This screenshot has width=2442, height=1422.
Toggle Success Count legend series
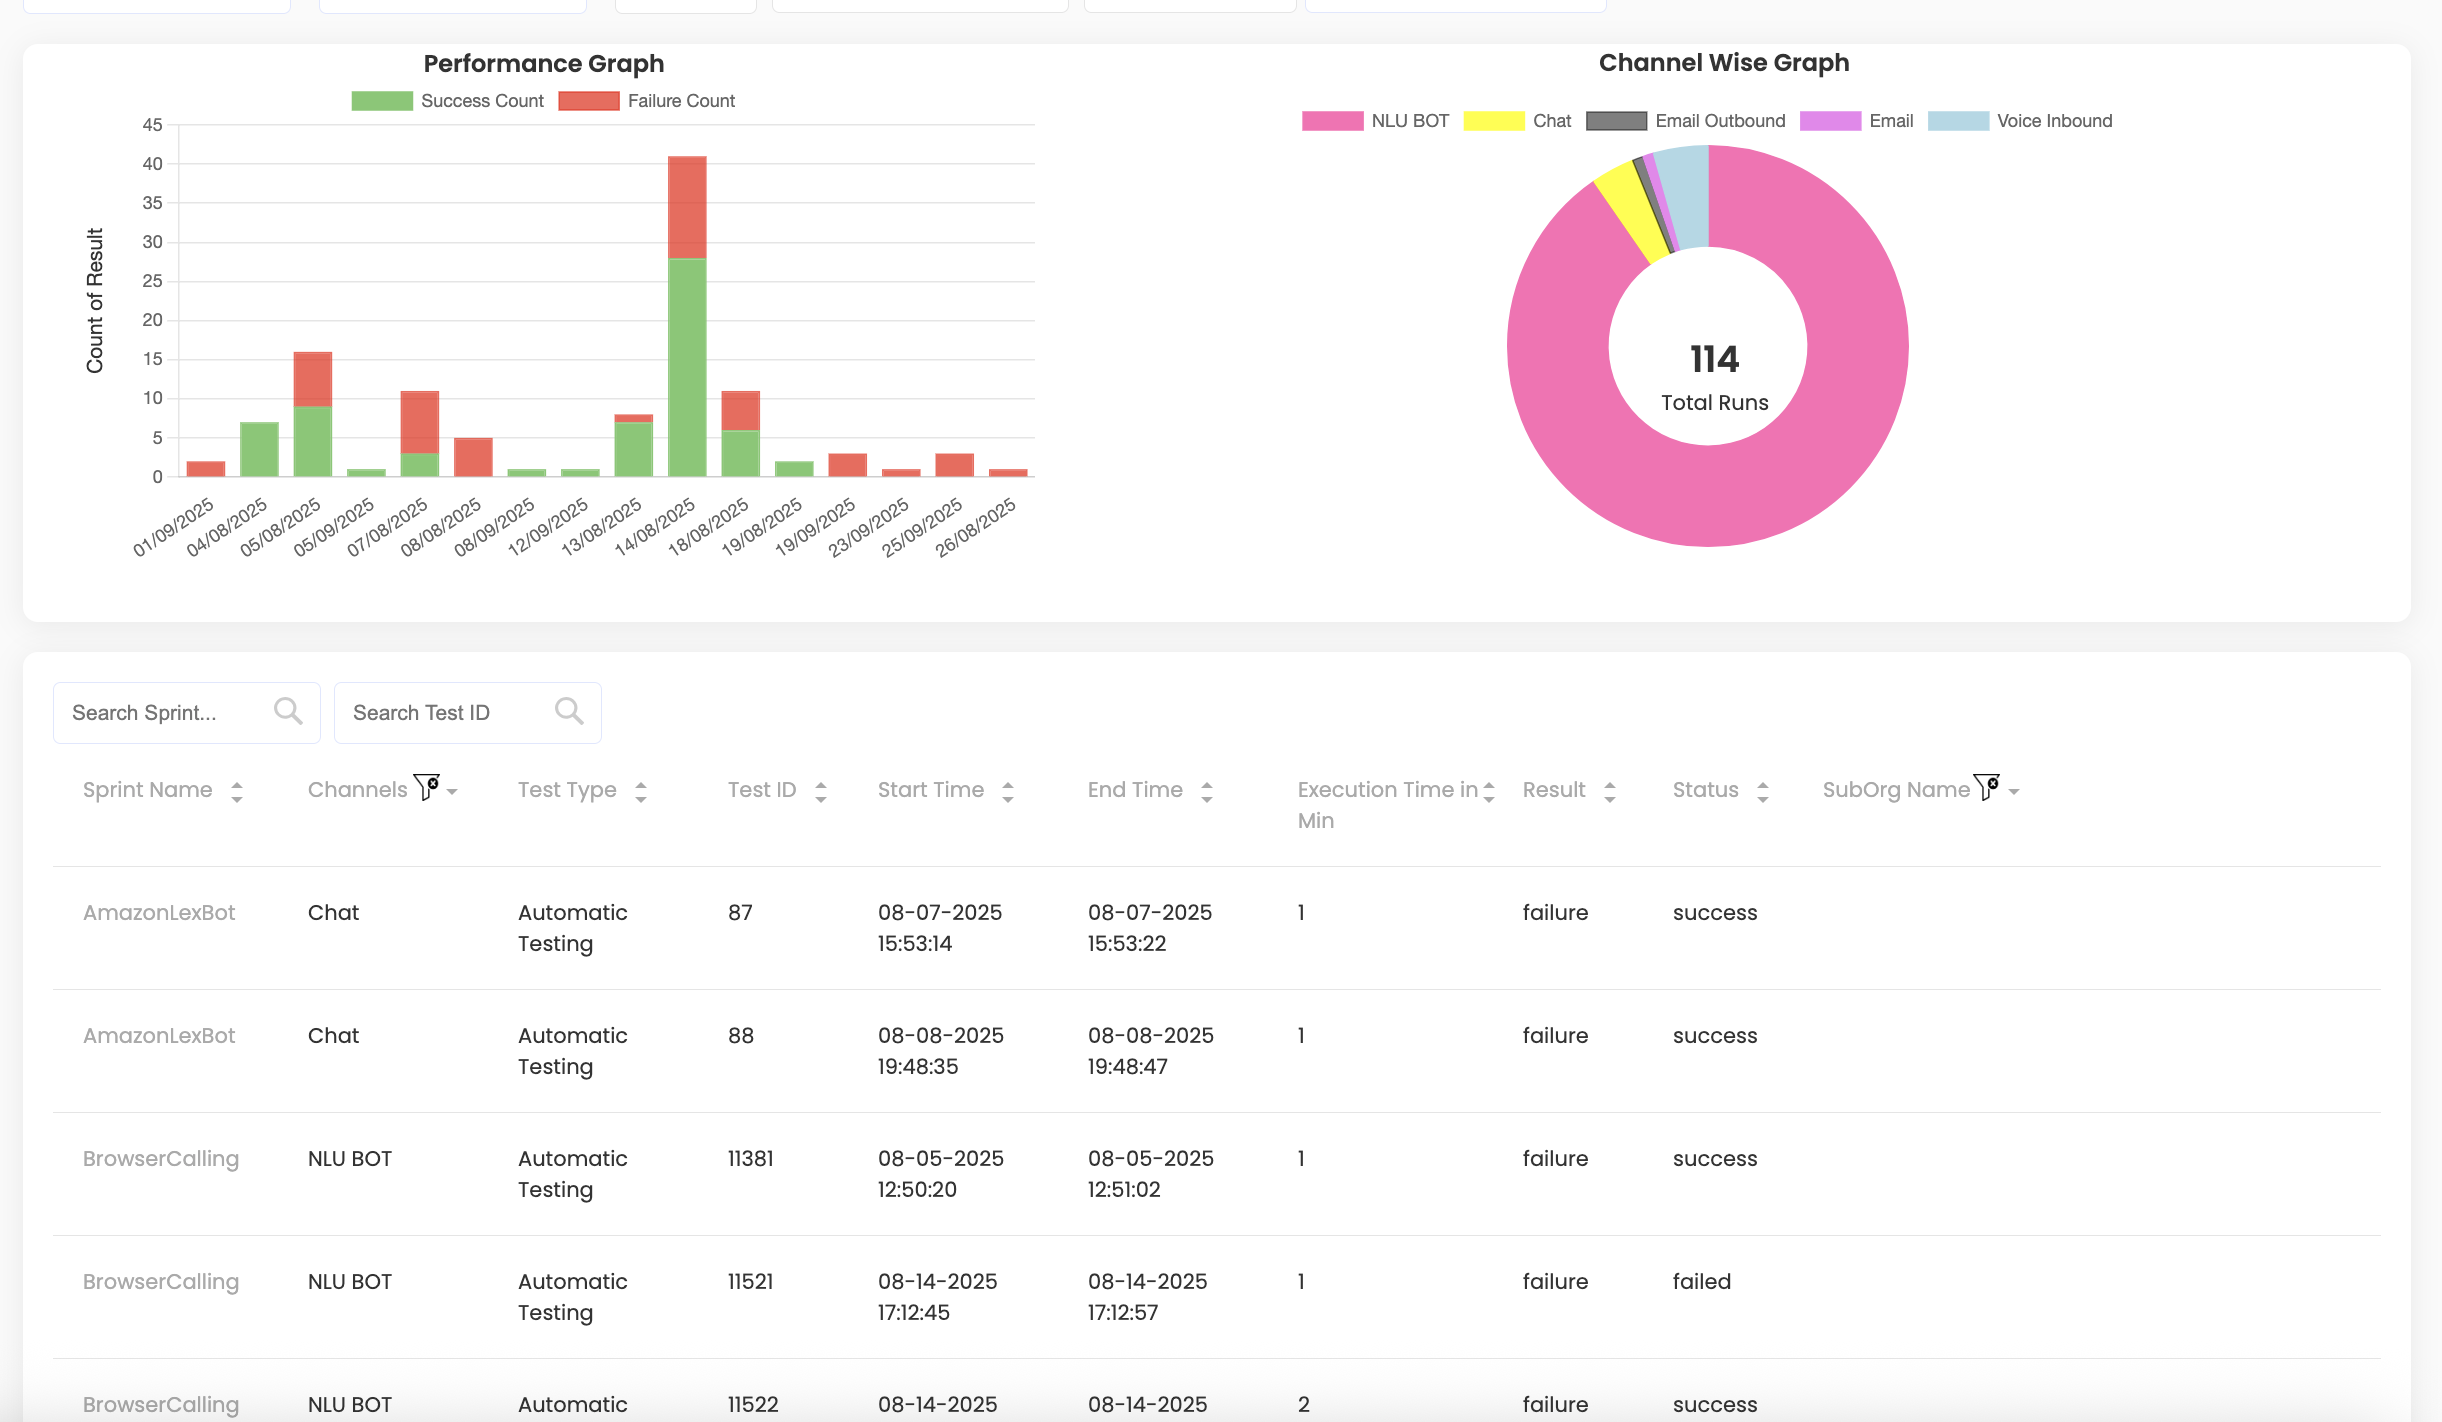click(448, 101)
